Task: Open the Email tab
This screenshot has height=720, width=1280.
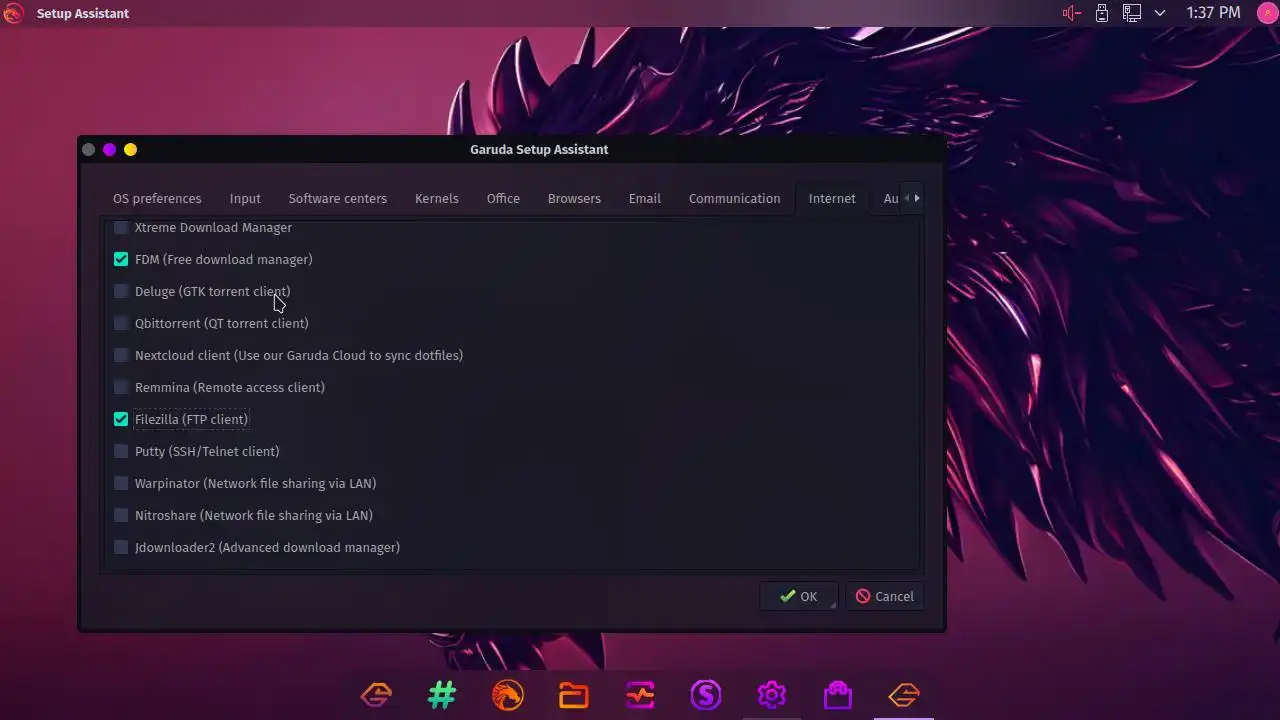Action: 645,198
